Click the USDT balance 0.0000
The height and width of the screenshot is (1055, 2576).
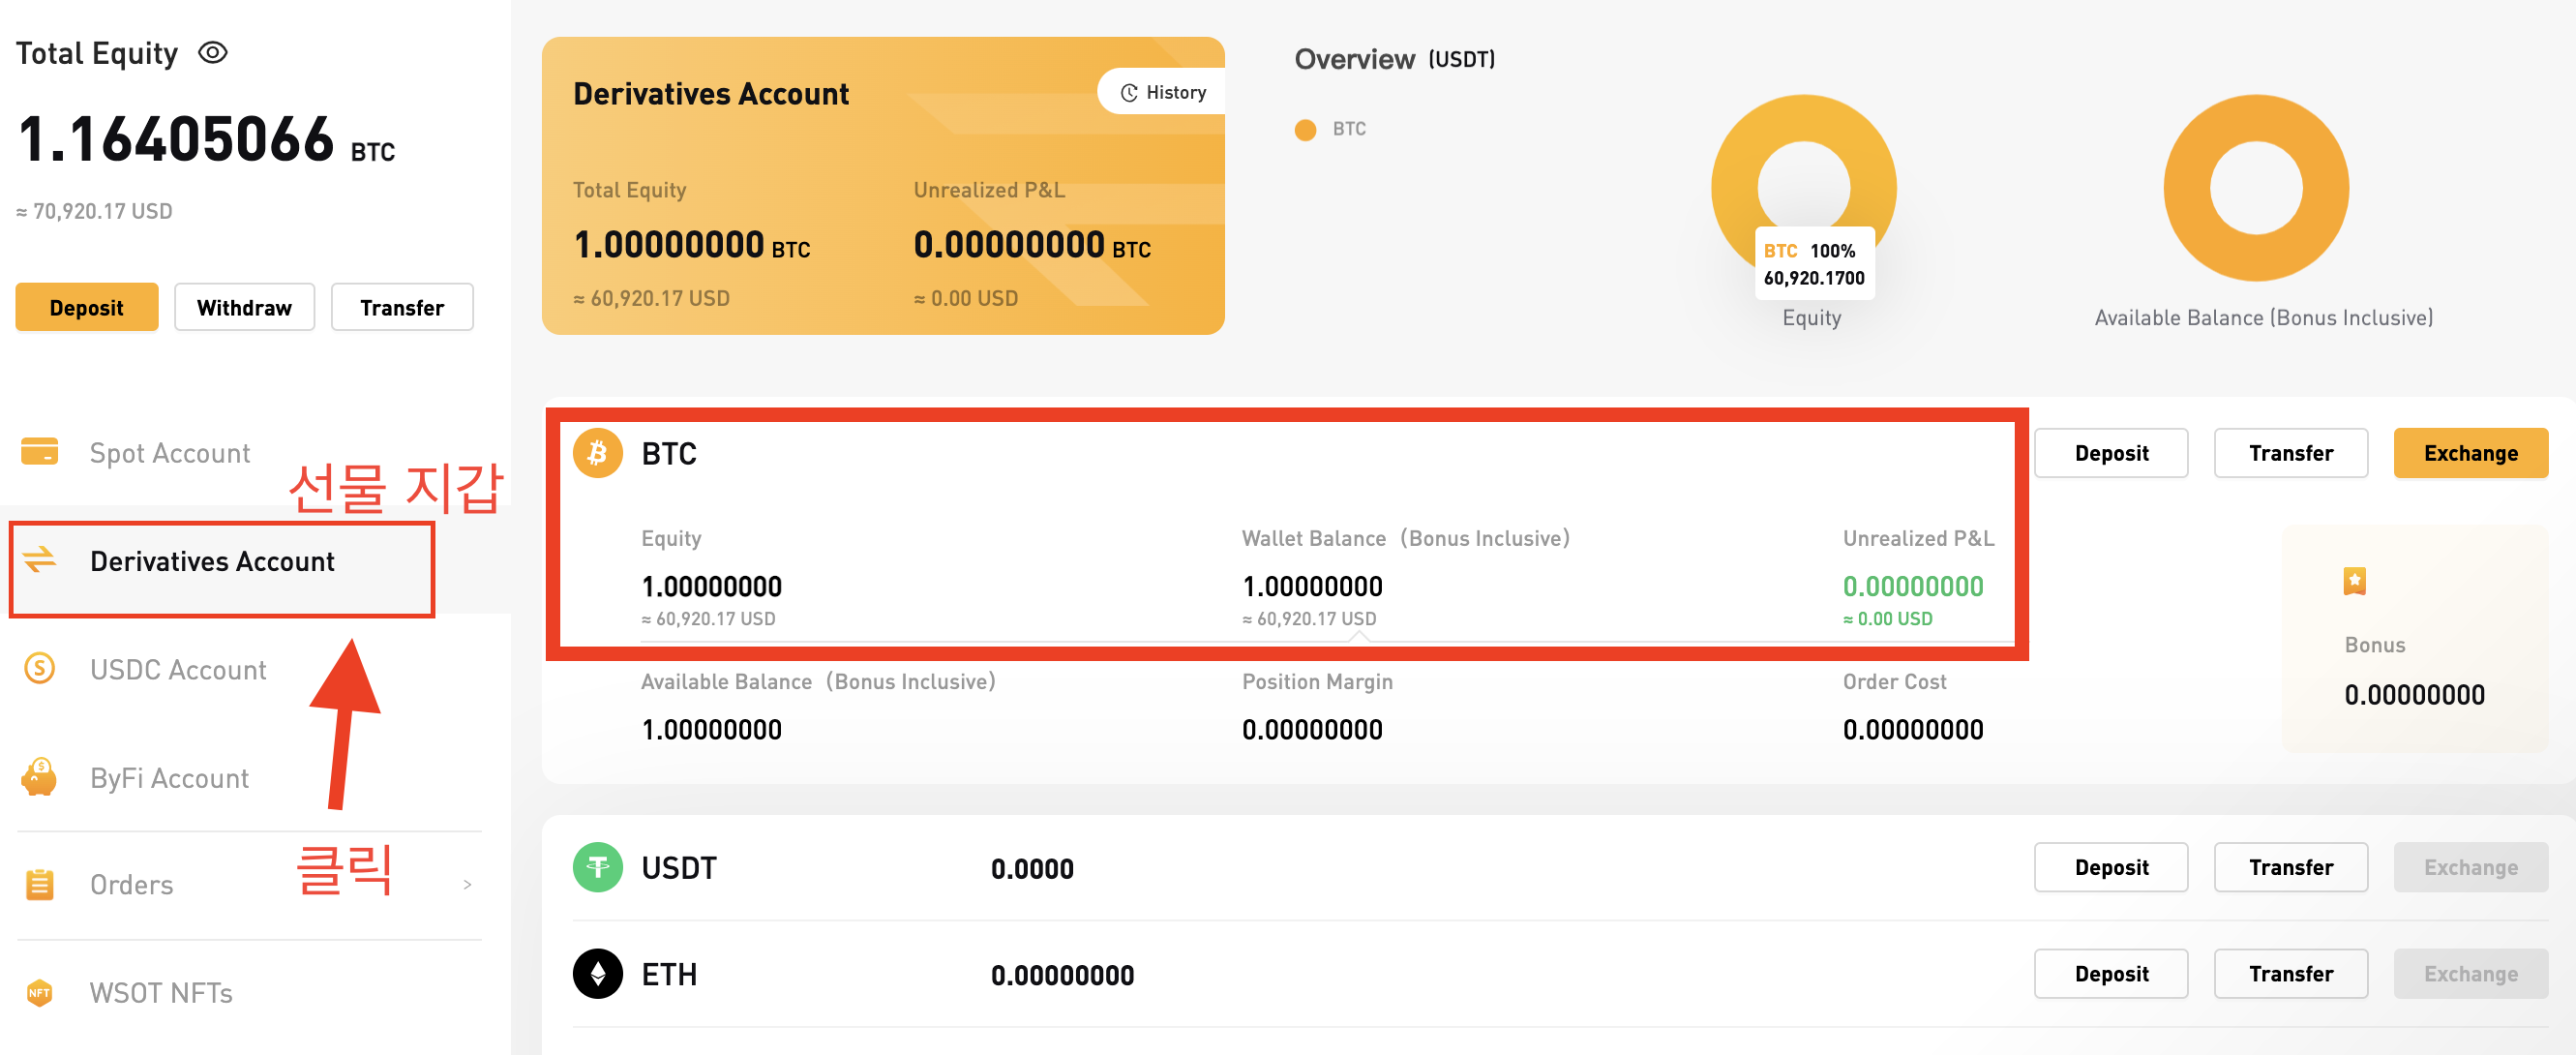(1032, 869)
